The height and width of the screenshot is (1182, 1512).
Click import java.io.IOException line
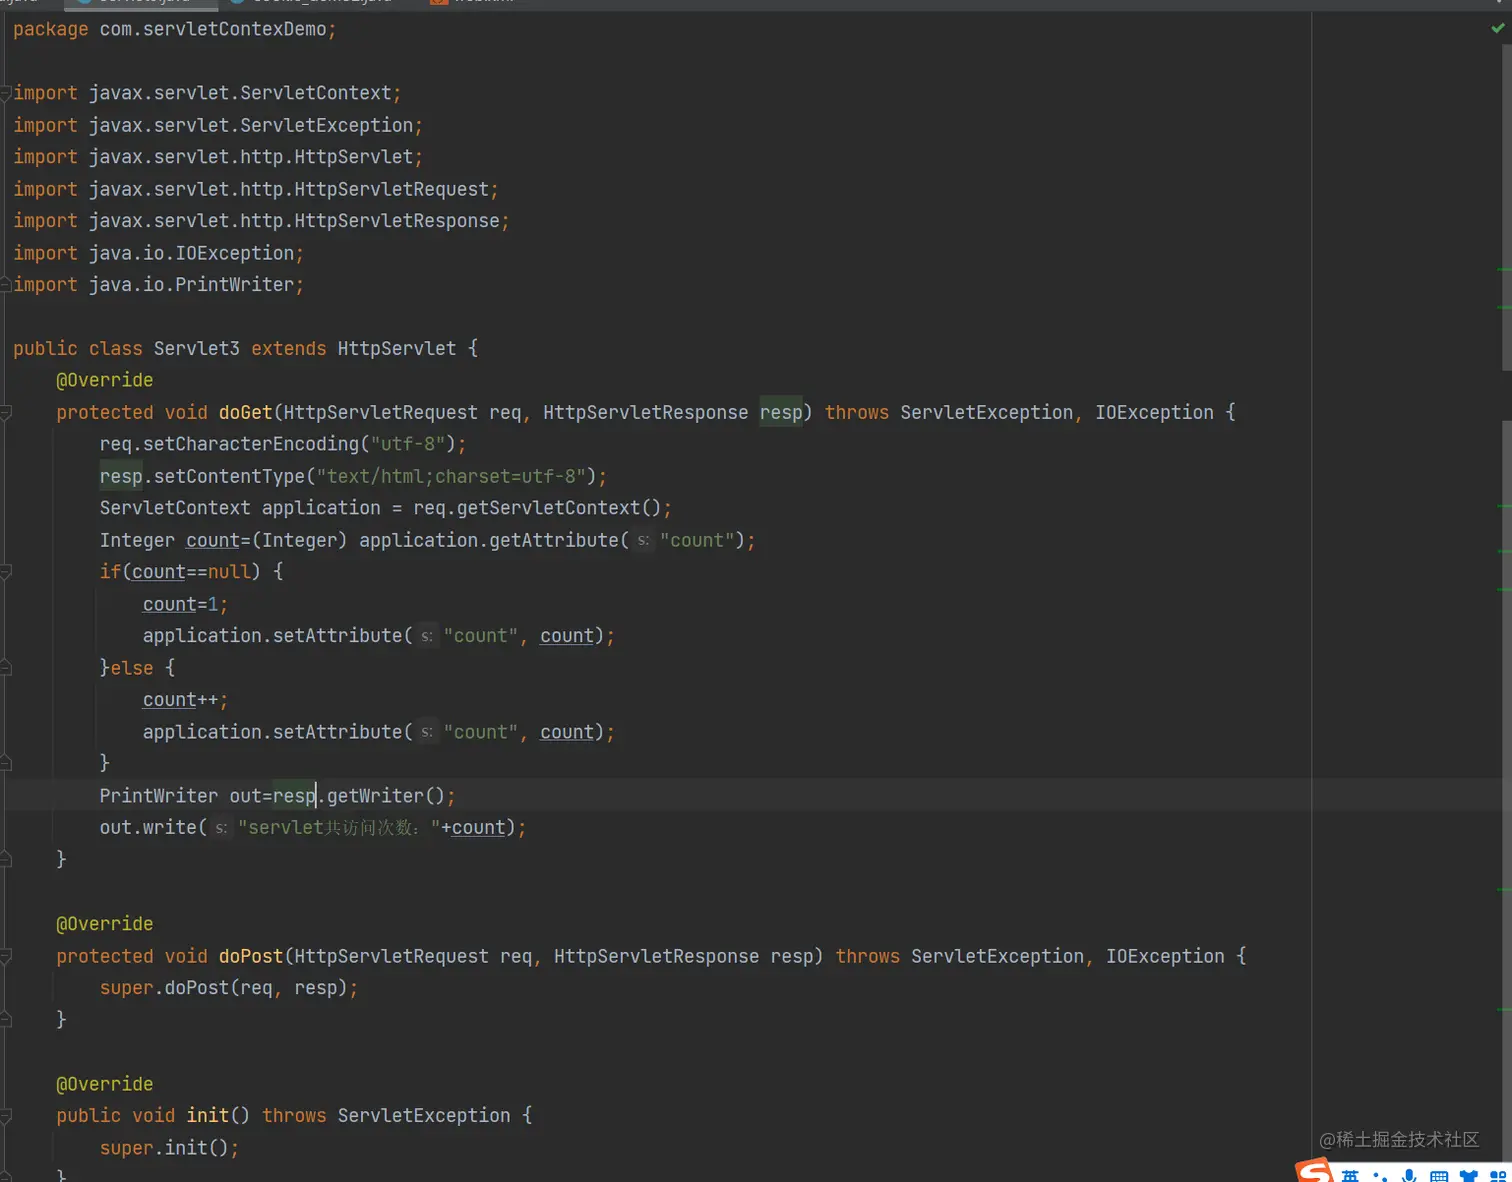point(158,254)
